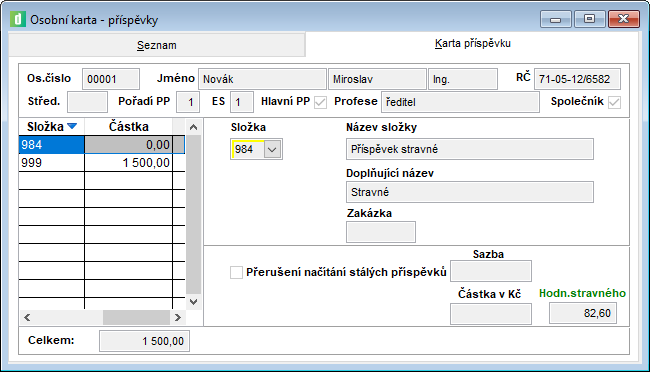Click the empty Střed. field
Screen dimensions: 650x372
pyautogui.click(x=87, y=102)
